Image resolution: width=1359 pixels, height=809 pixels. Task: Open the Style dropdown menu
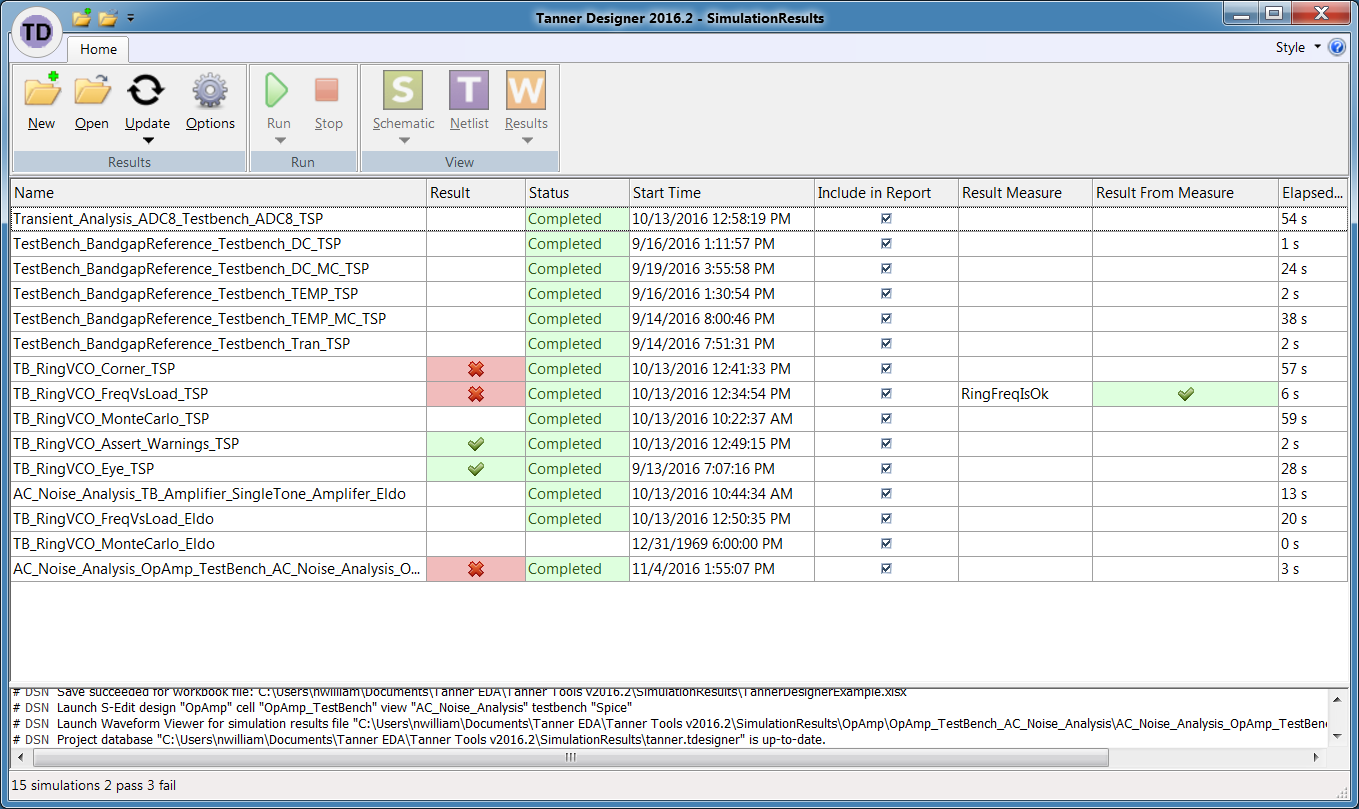tap(1298, 47)
